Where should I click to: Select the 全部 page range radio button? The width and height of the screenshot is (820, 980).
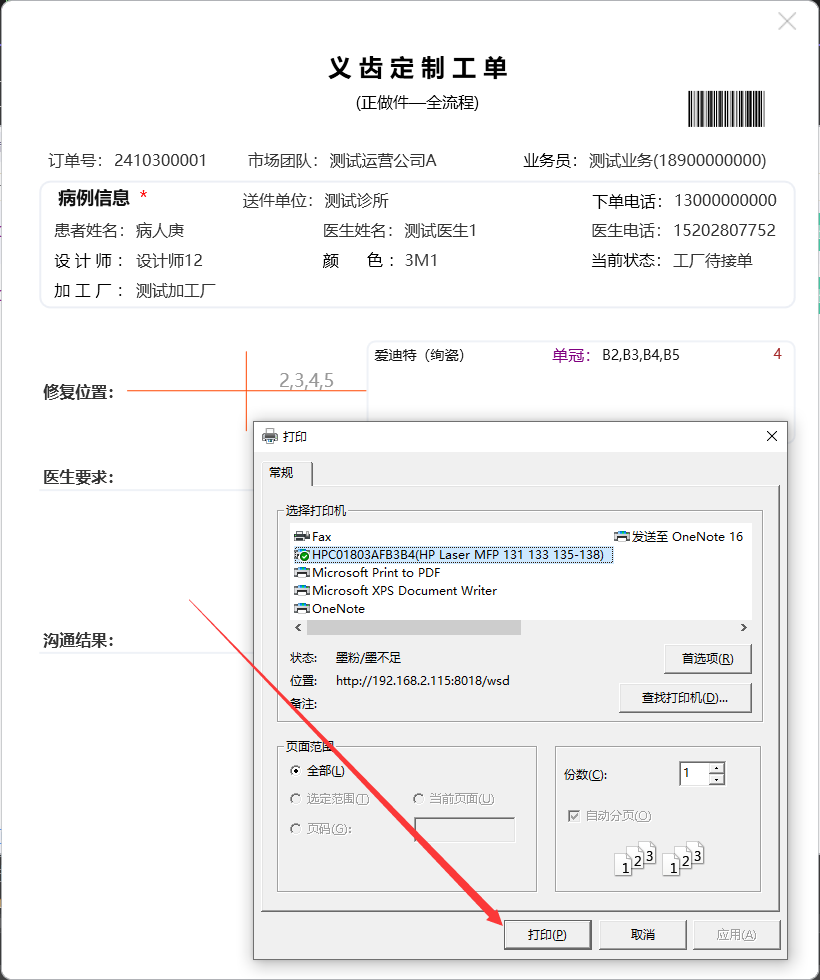(x=295, y=771)
